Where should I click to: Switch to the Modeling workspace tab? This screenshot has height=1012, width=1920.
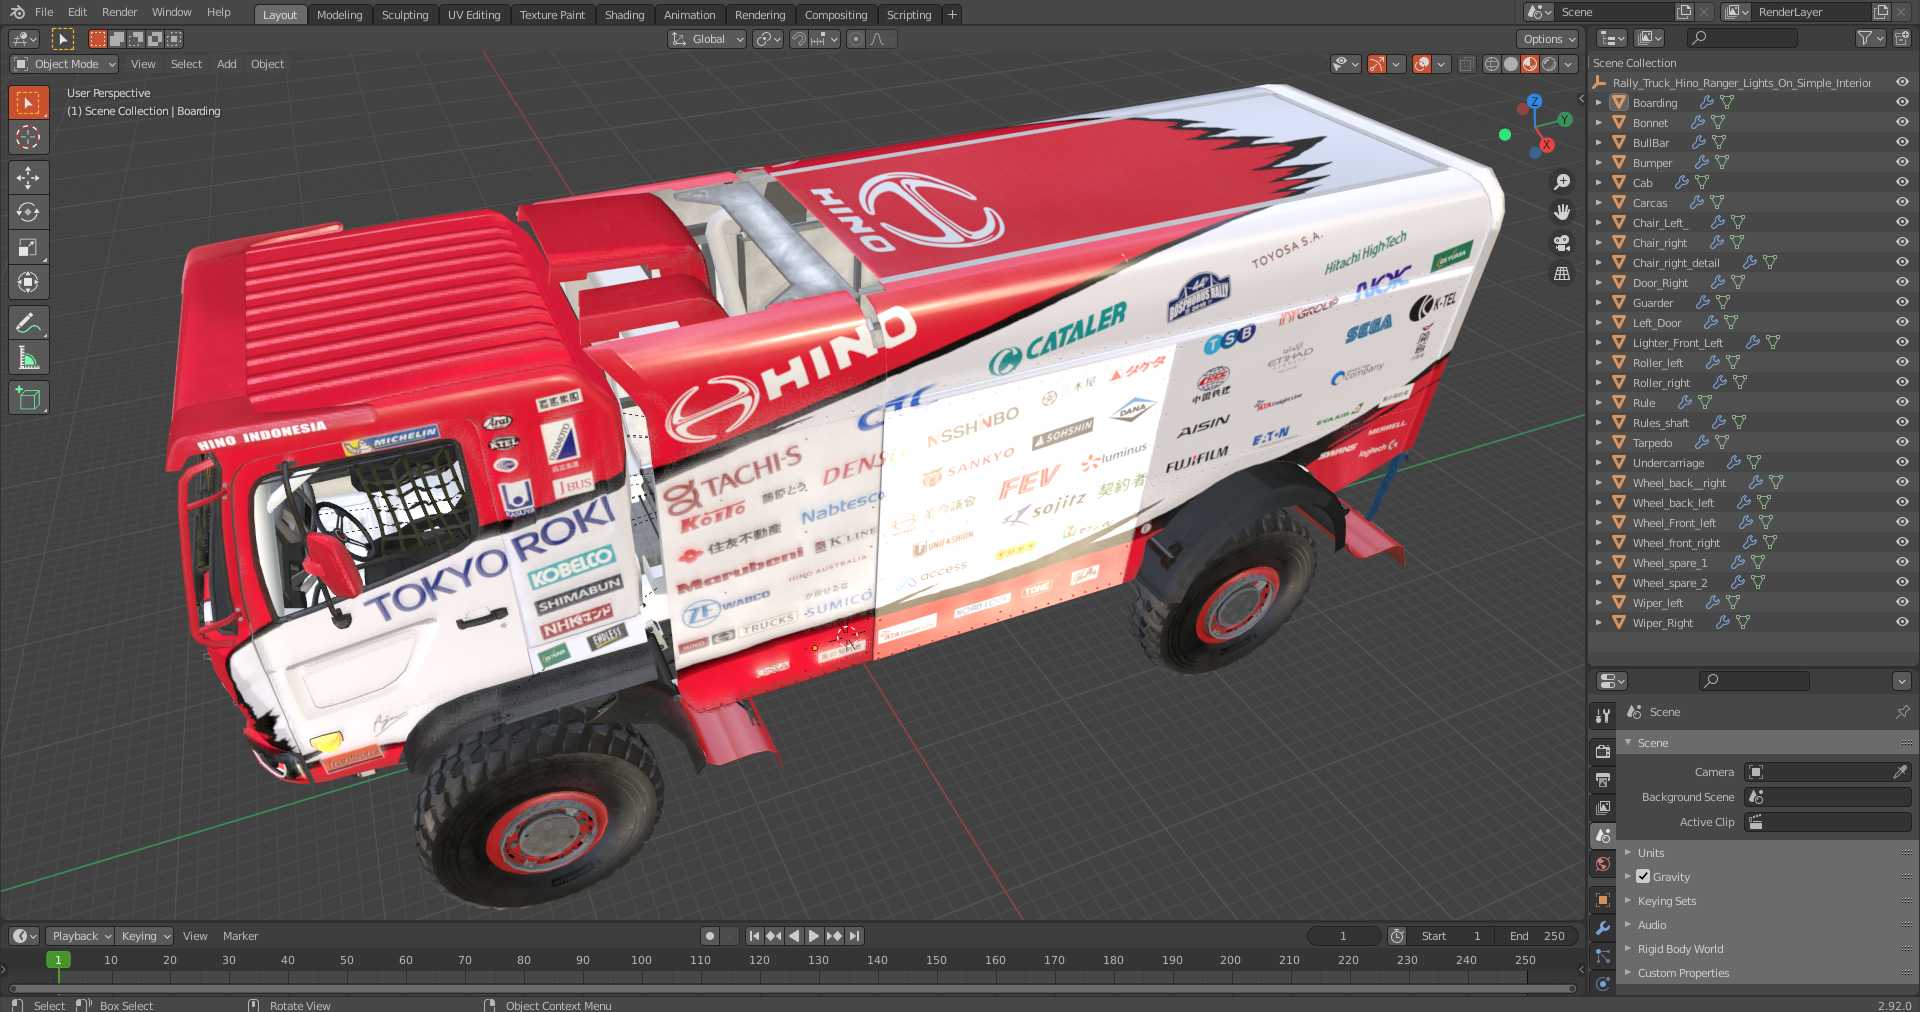(x=339, y=15)
